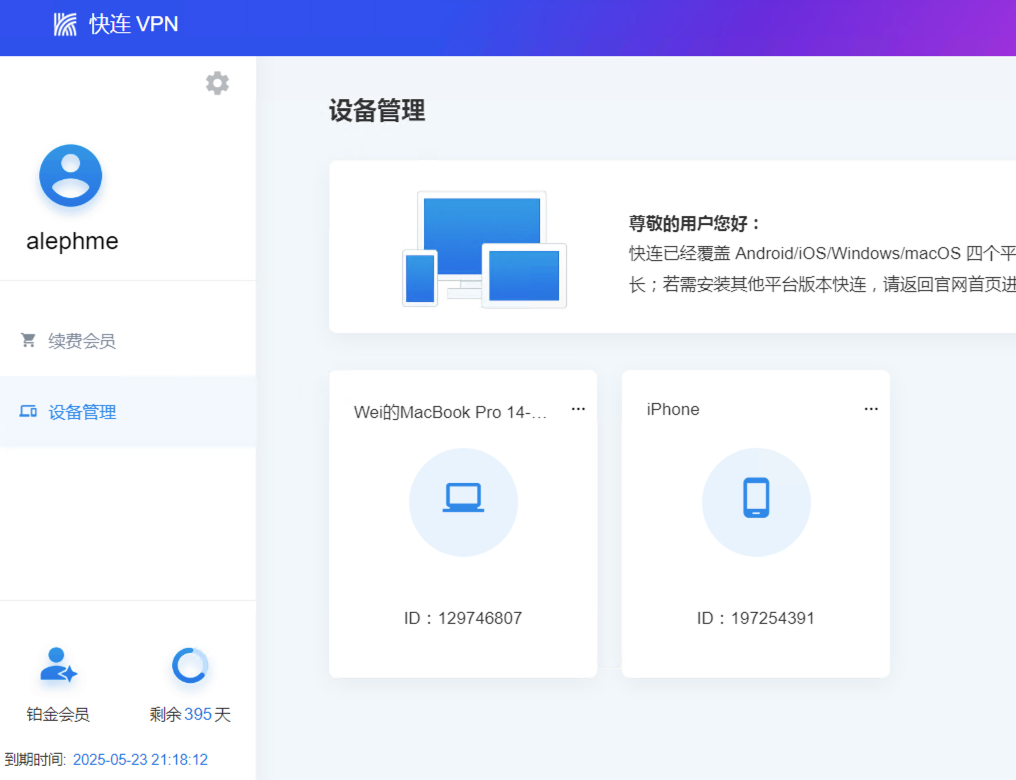
Task: Click the 快连 VPN title text
Action: pyautogui.click(x=134, y=25)
